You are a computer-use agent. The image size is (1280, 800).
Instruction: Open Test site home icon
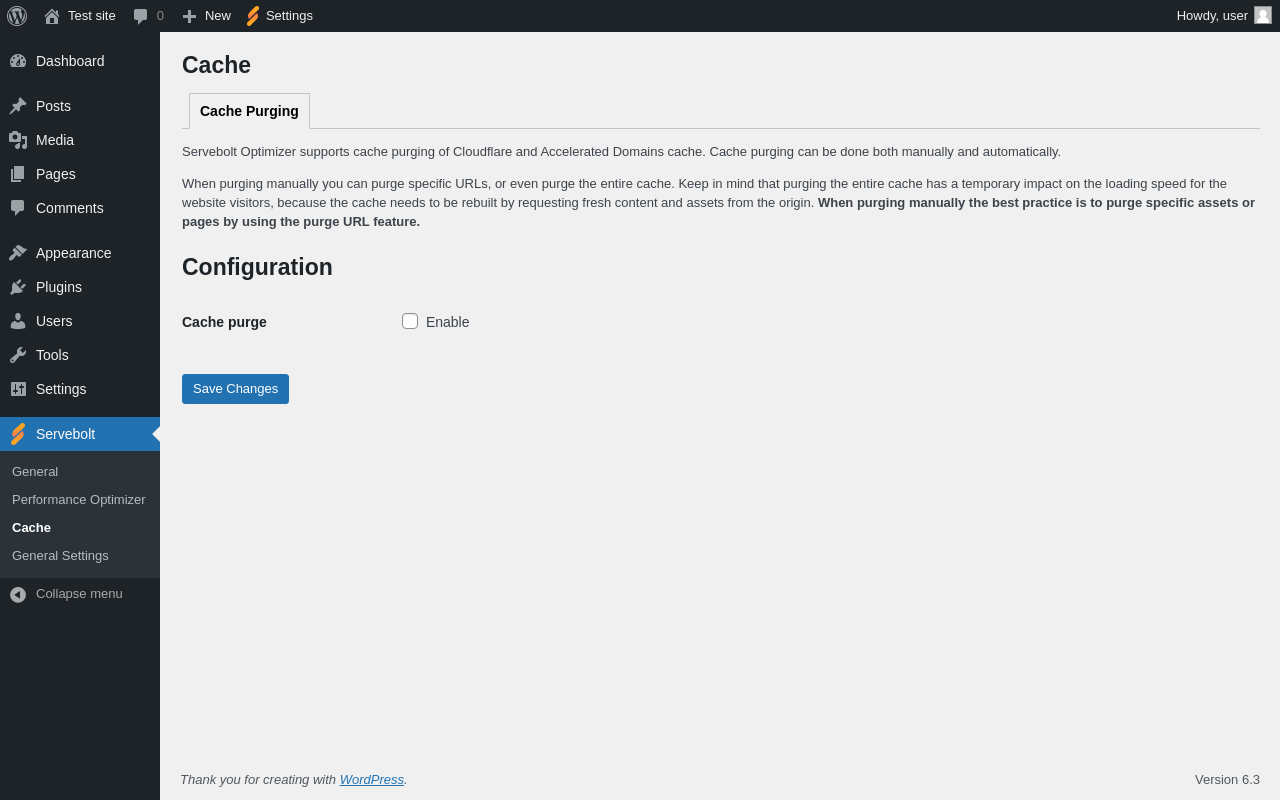(x=52, y=16)
